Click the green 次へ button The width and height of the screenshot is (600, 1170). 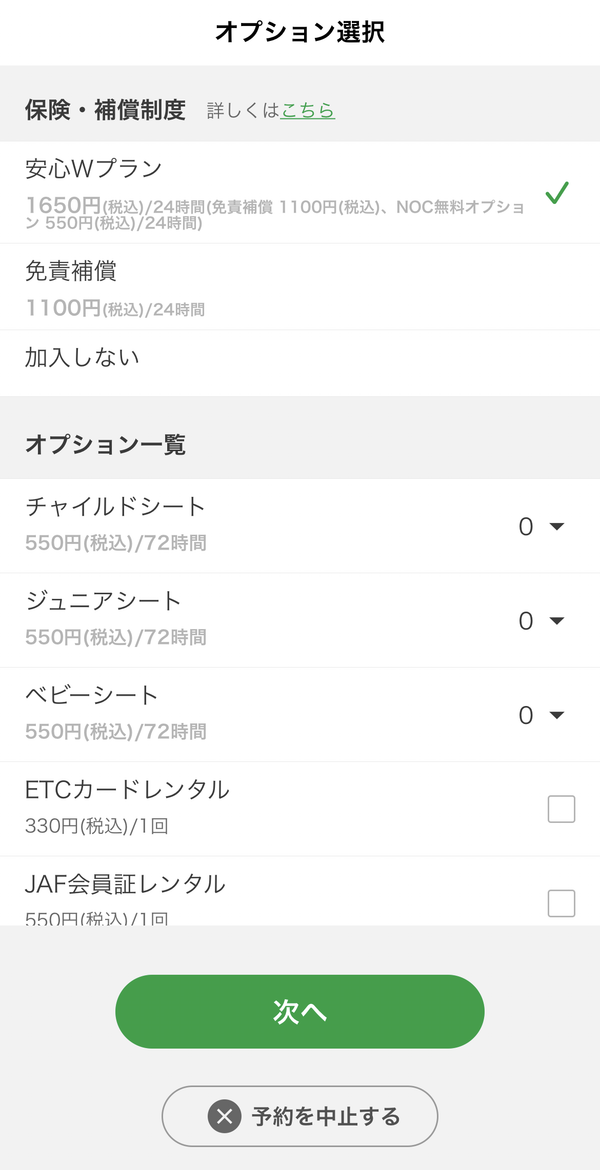(300, 1011)
